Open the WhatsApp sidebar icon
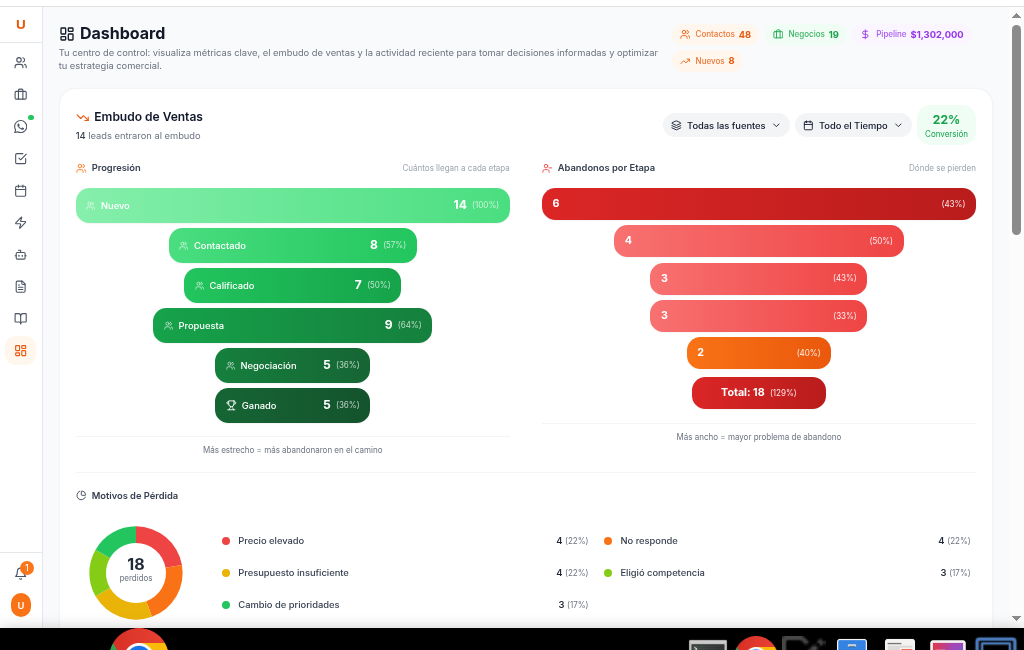 coord(21,127)
